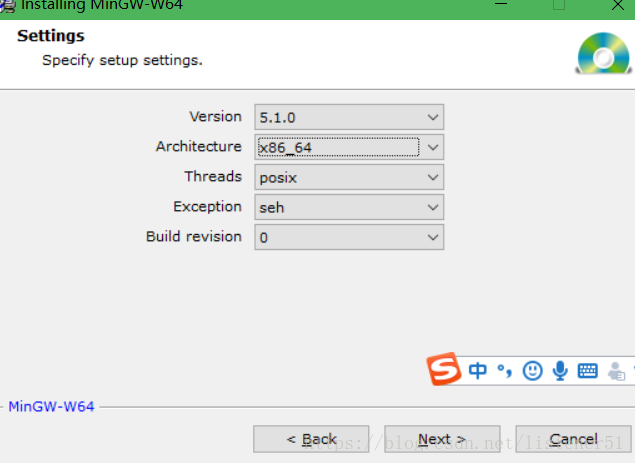Open the Sogou soft keyboard icon

point(588,371)
